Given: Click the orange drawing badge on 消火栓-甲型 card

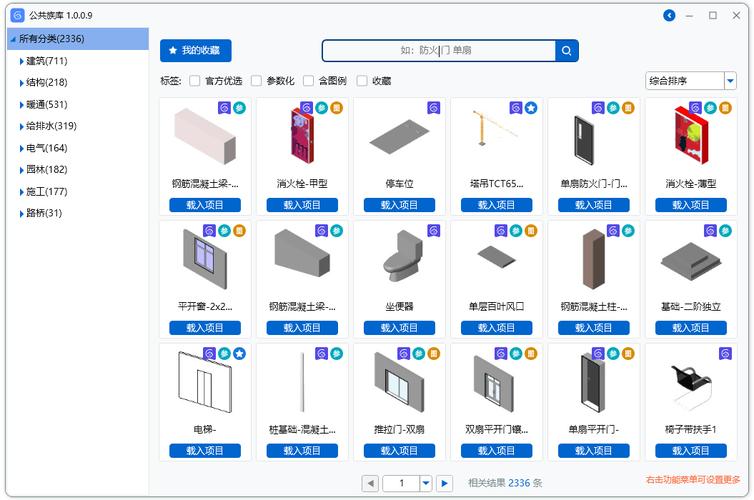Looking at the screenshot, I should pos(337,107).
